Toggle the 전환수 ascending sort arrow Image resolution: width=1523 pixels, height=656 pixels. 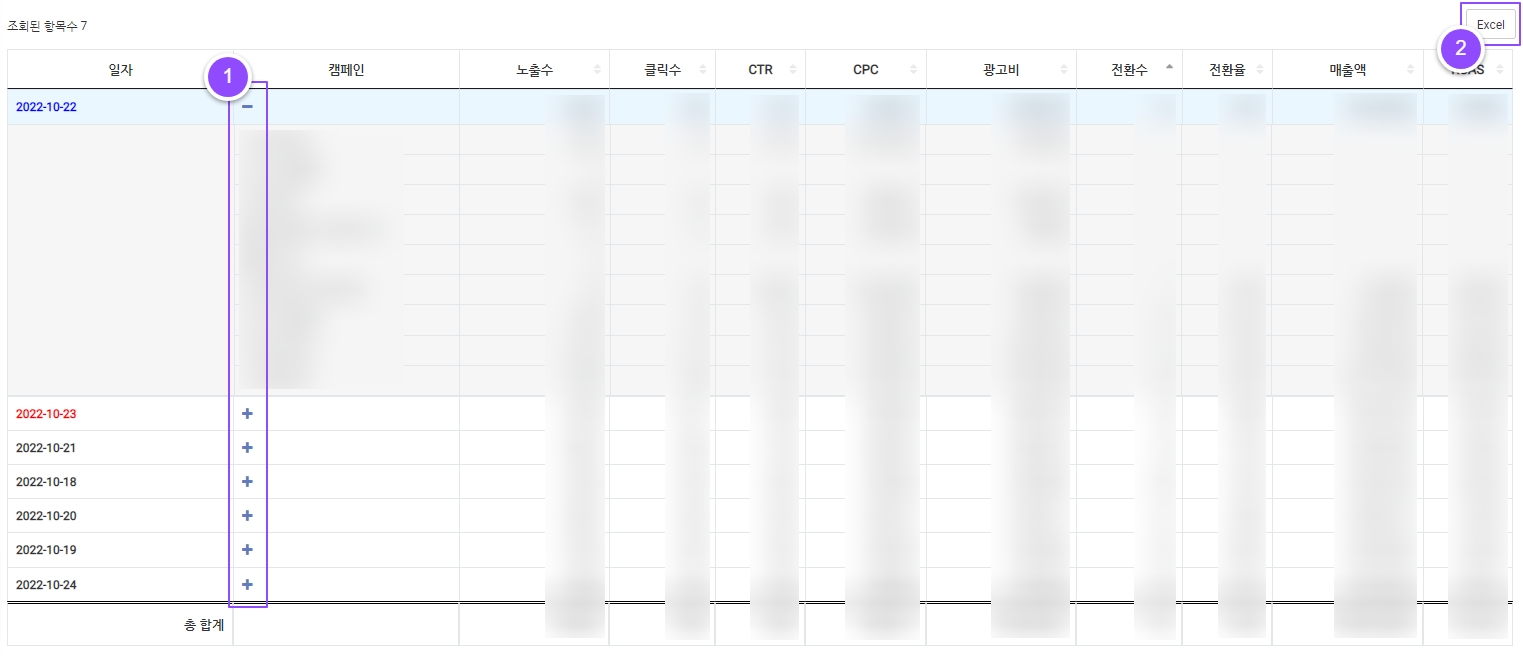(1169, 68)
